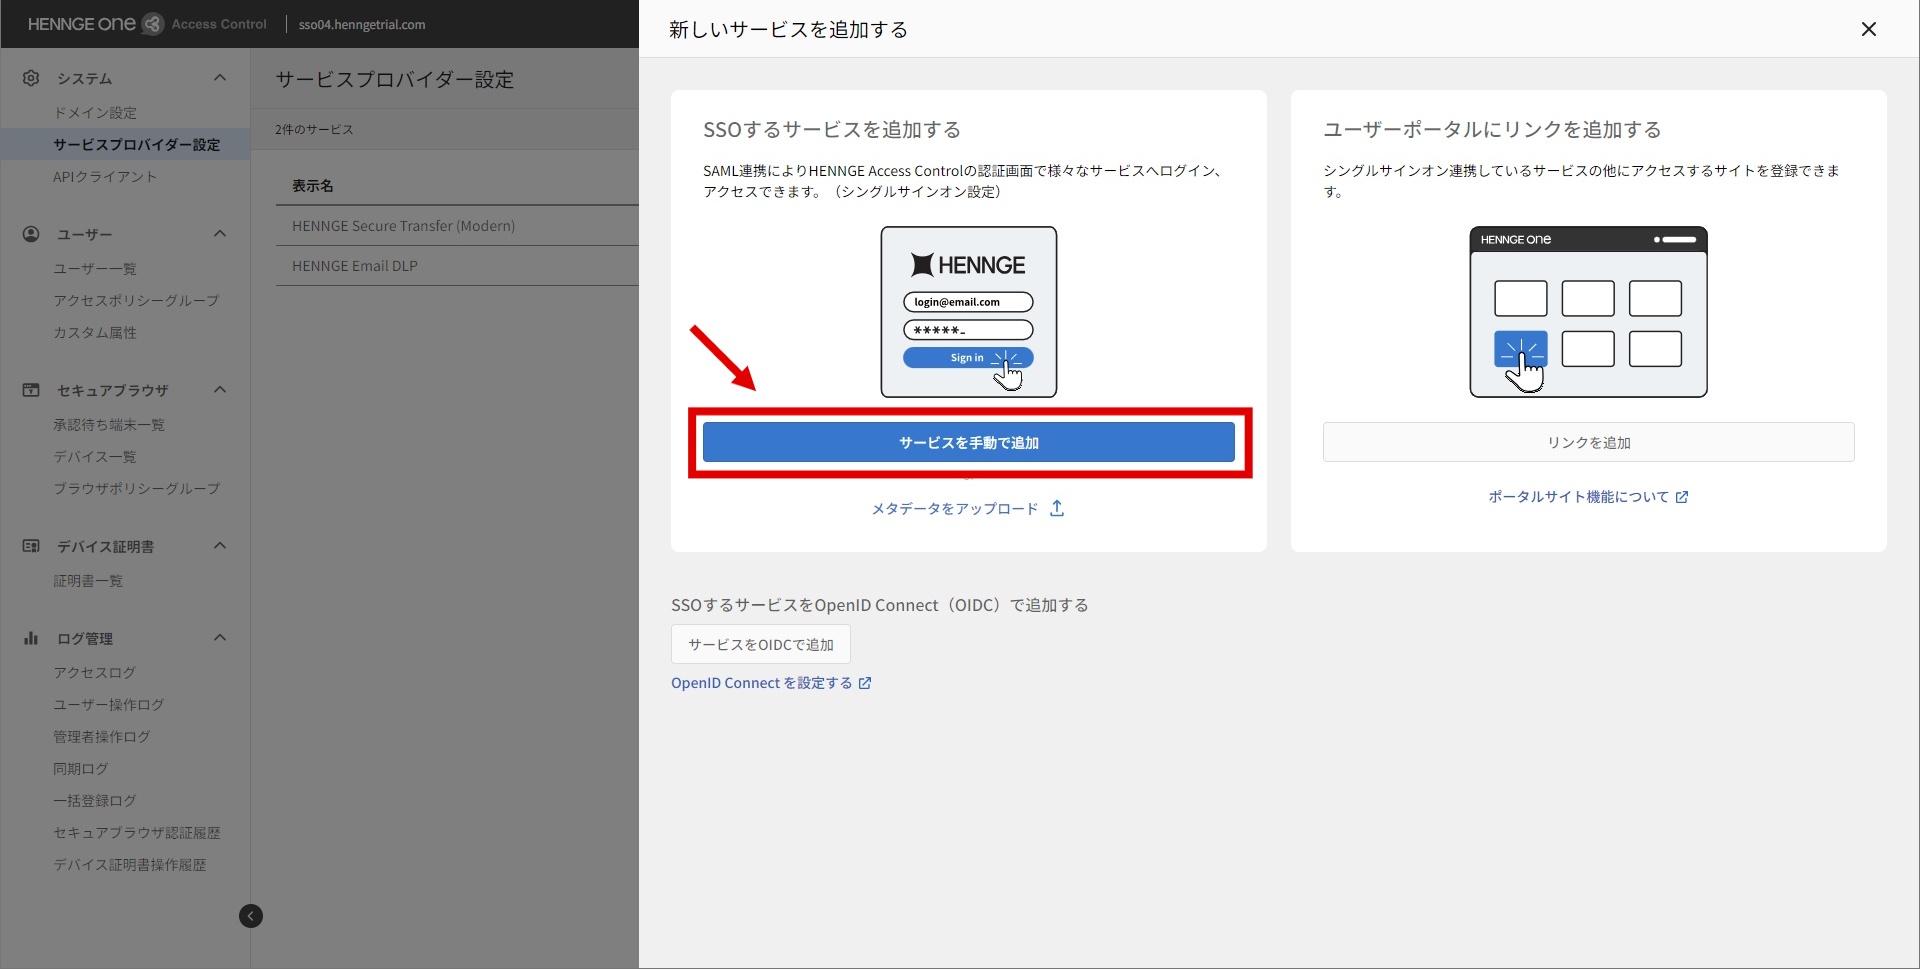
Task: Collapse the ユーザー section chevron
Action: click(x=220, y=234)
